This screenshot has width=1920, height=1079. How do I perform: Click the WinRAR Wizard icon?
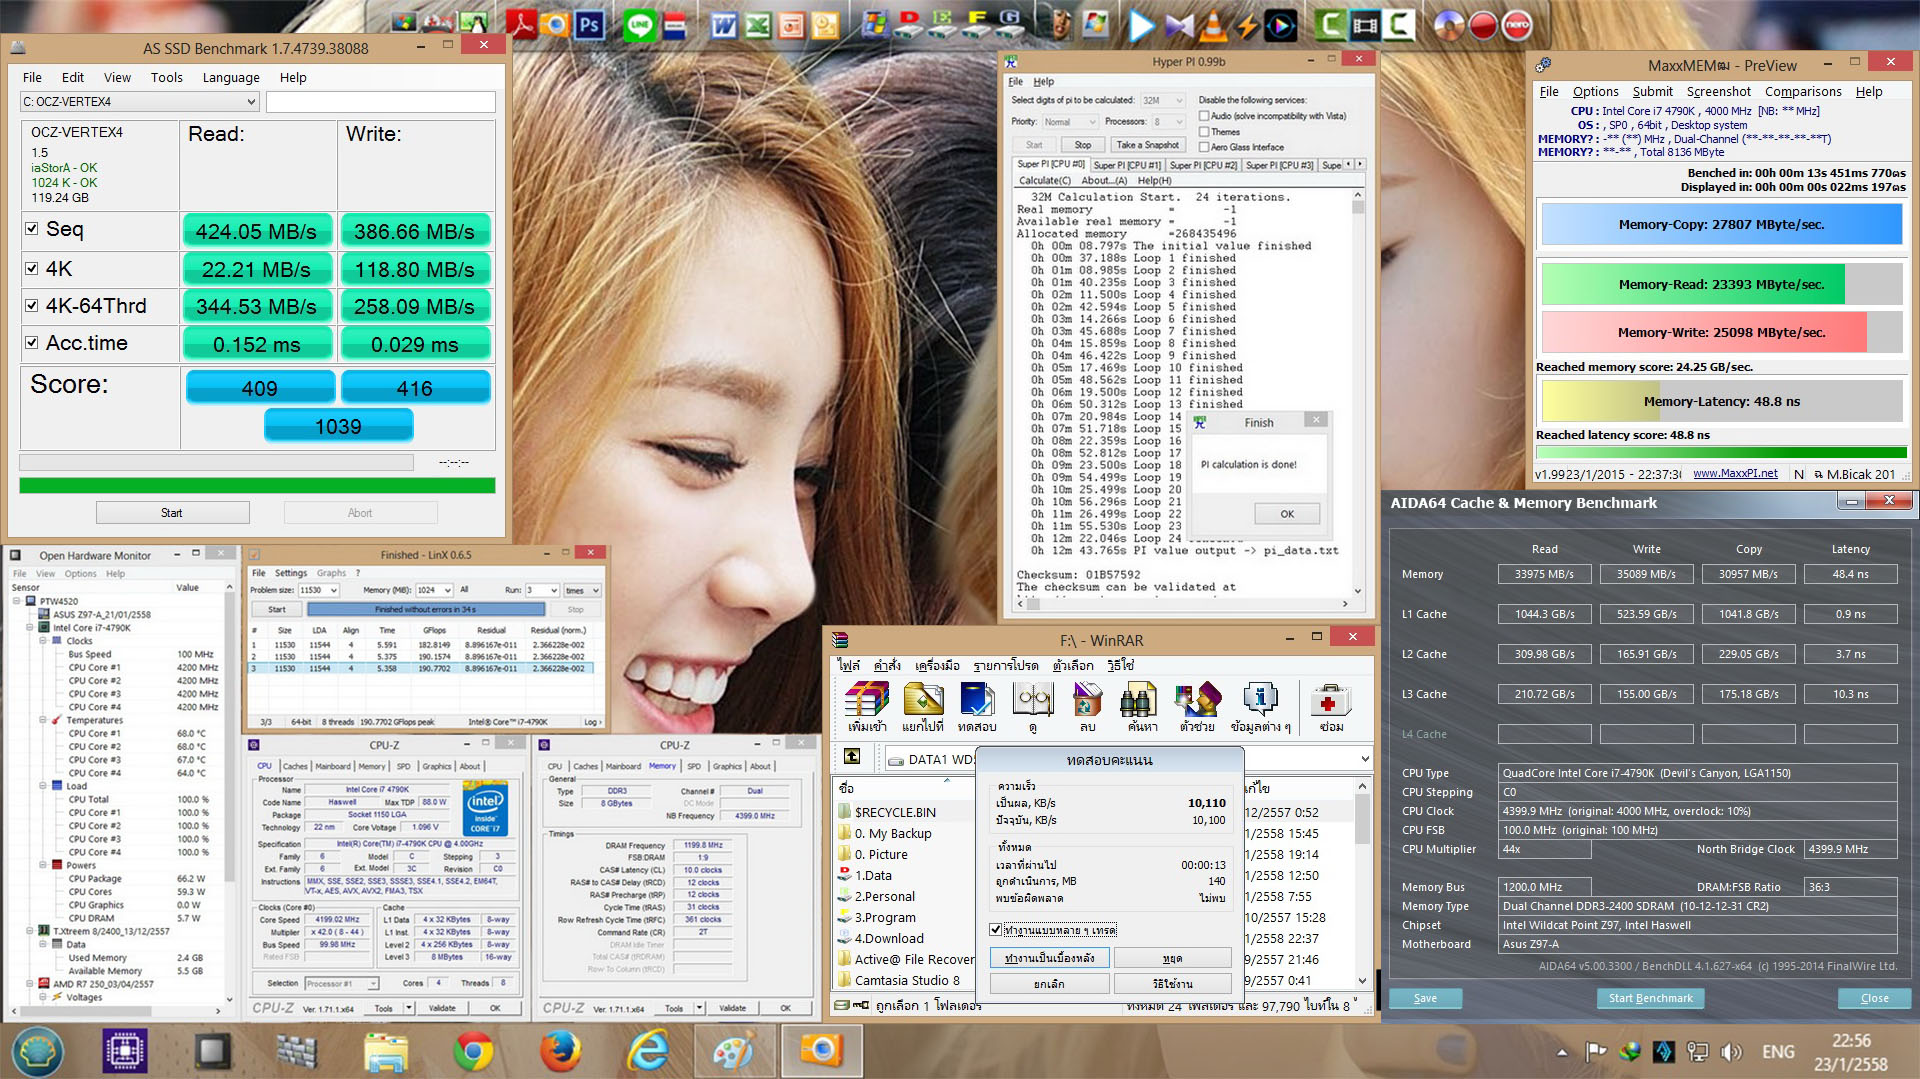point(1197,701)
